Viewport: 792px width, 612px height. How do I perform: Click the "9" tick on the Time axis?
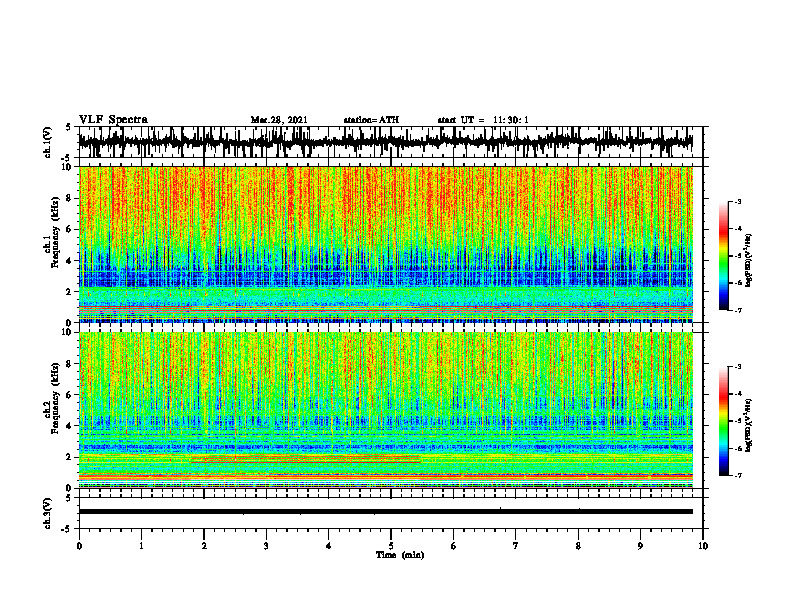coord(640,546)
